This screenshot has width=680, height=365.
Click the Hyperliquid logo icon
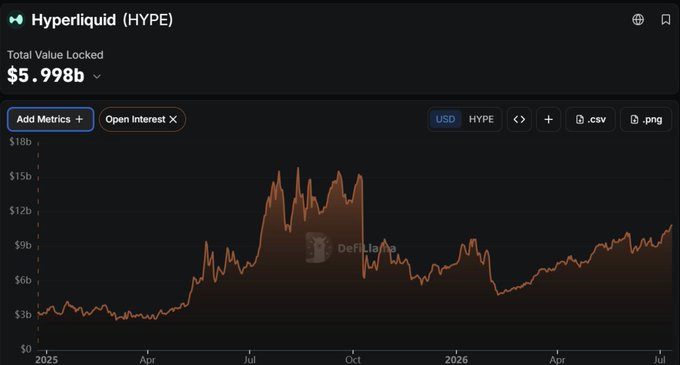click(x=16, y=20)
